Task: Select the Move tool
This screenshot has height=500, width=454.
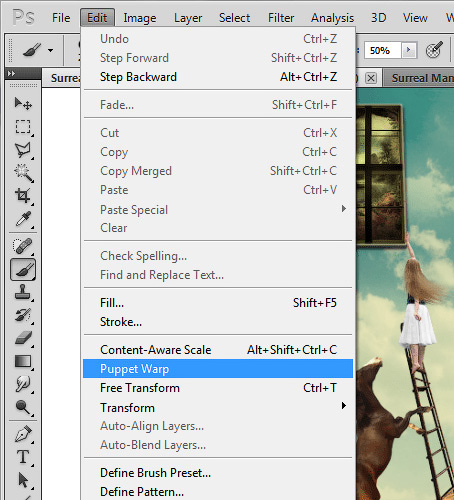Action: click(23, 104)
